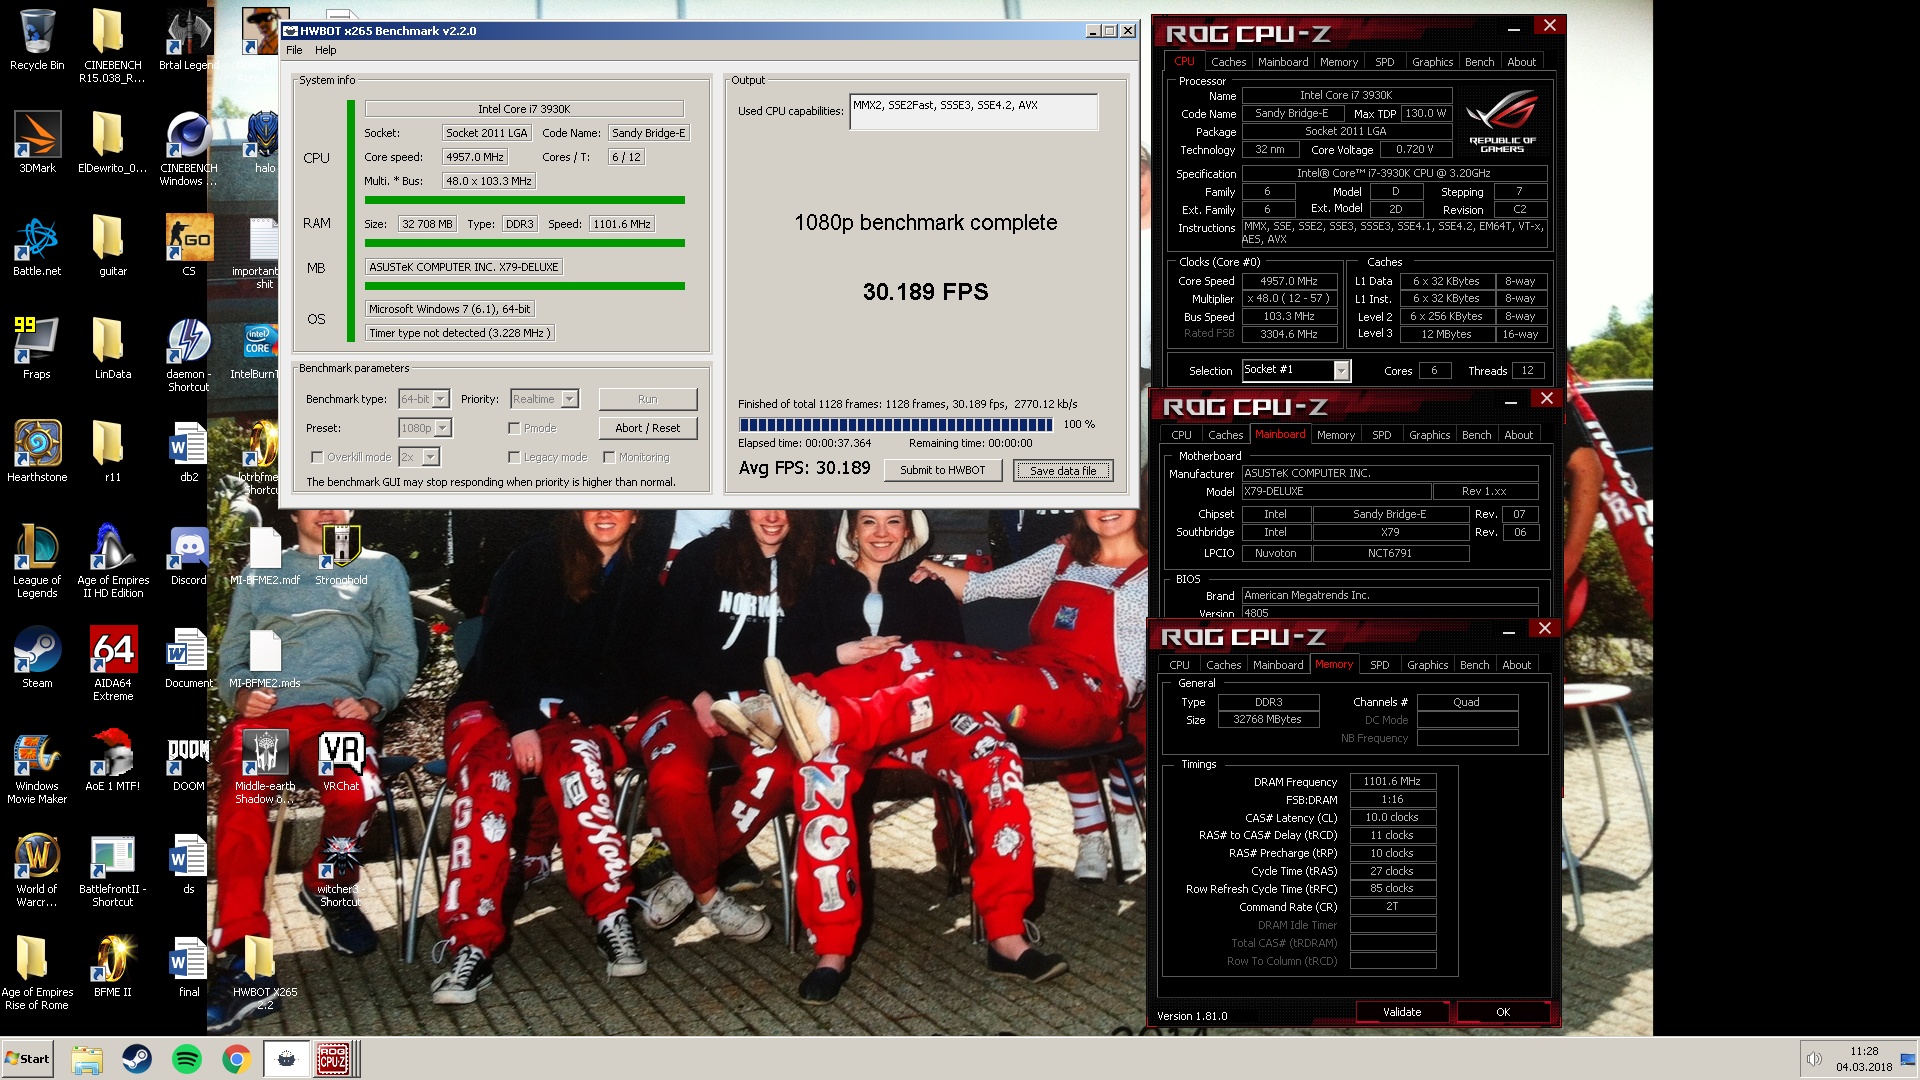Toggle the Pmode checkbox
The width and height of the screenshot is (1920, 1080).
click(x=514, y=428)
